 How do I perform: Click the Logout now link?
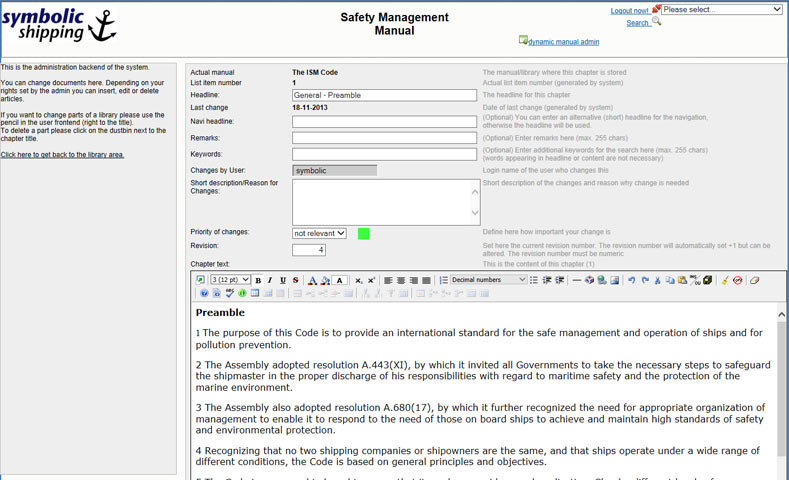[x=629, y=11]
